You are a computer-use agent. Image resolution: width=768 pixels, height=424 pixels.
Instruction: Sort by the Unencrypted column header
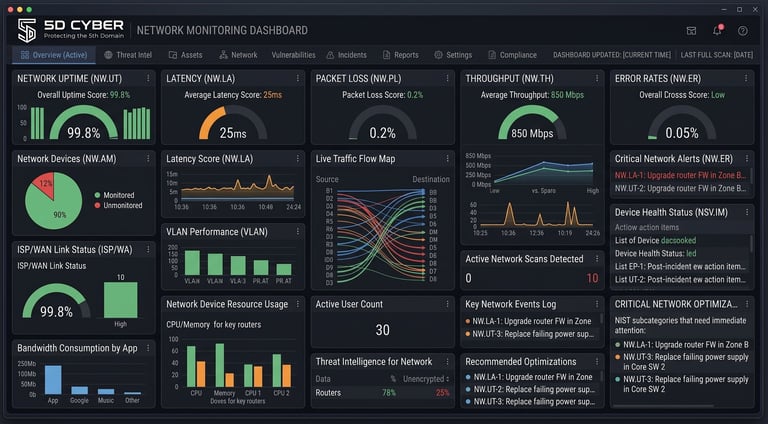click(x=425, y=379)
